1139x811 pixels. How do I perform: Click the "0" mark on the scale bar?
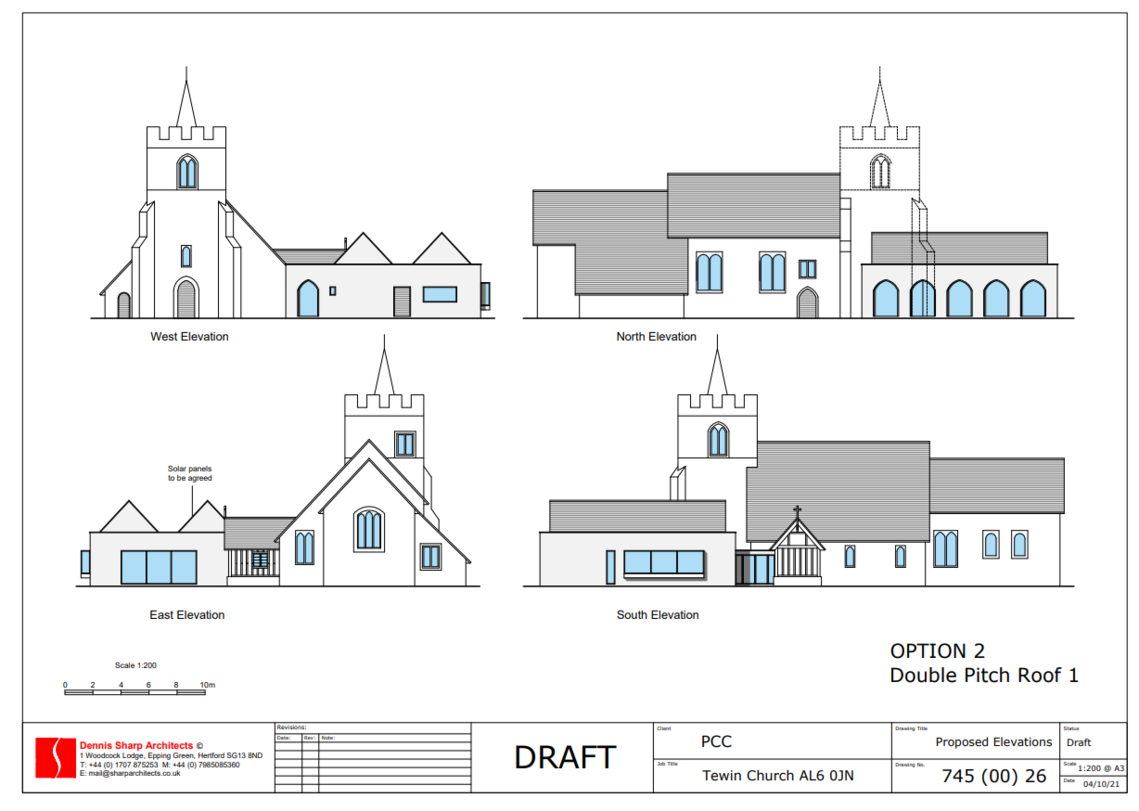[65, 685]
